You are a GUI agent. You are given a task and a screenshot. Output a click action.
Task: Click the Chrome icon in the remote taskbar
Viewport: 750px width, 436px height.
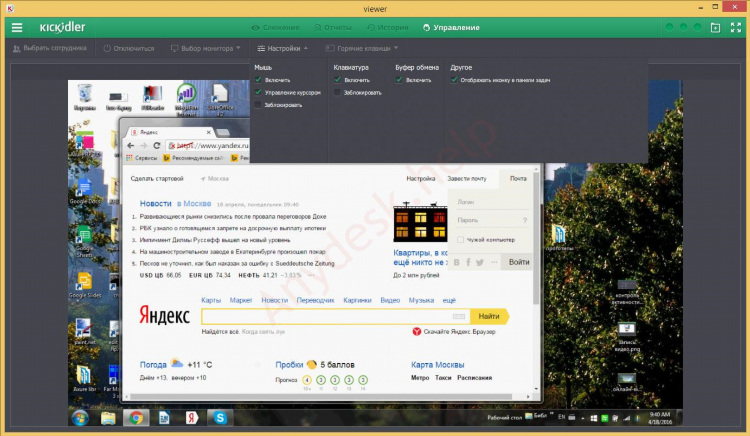tap(136, 418)
